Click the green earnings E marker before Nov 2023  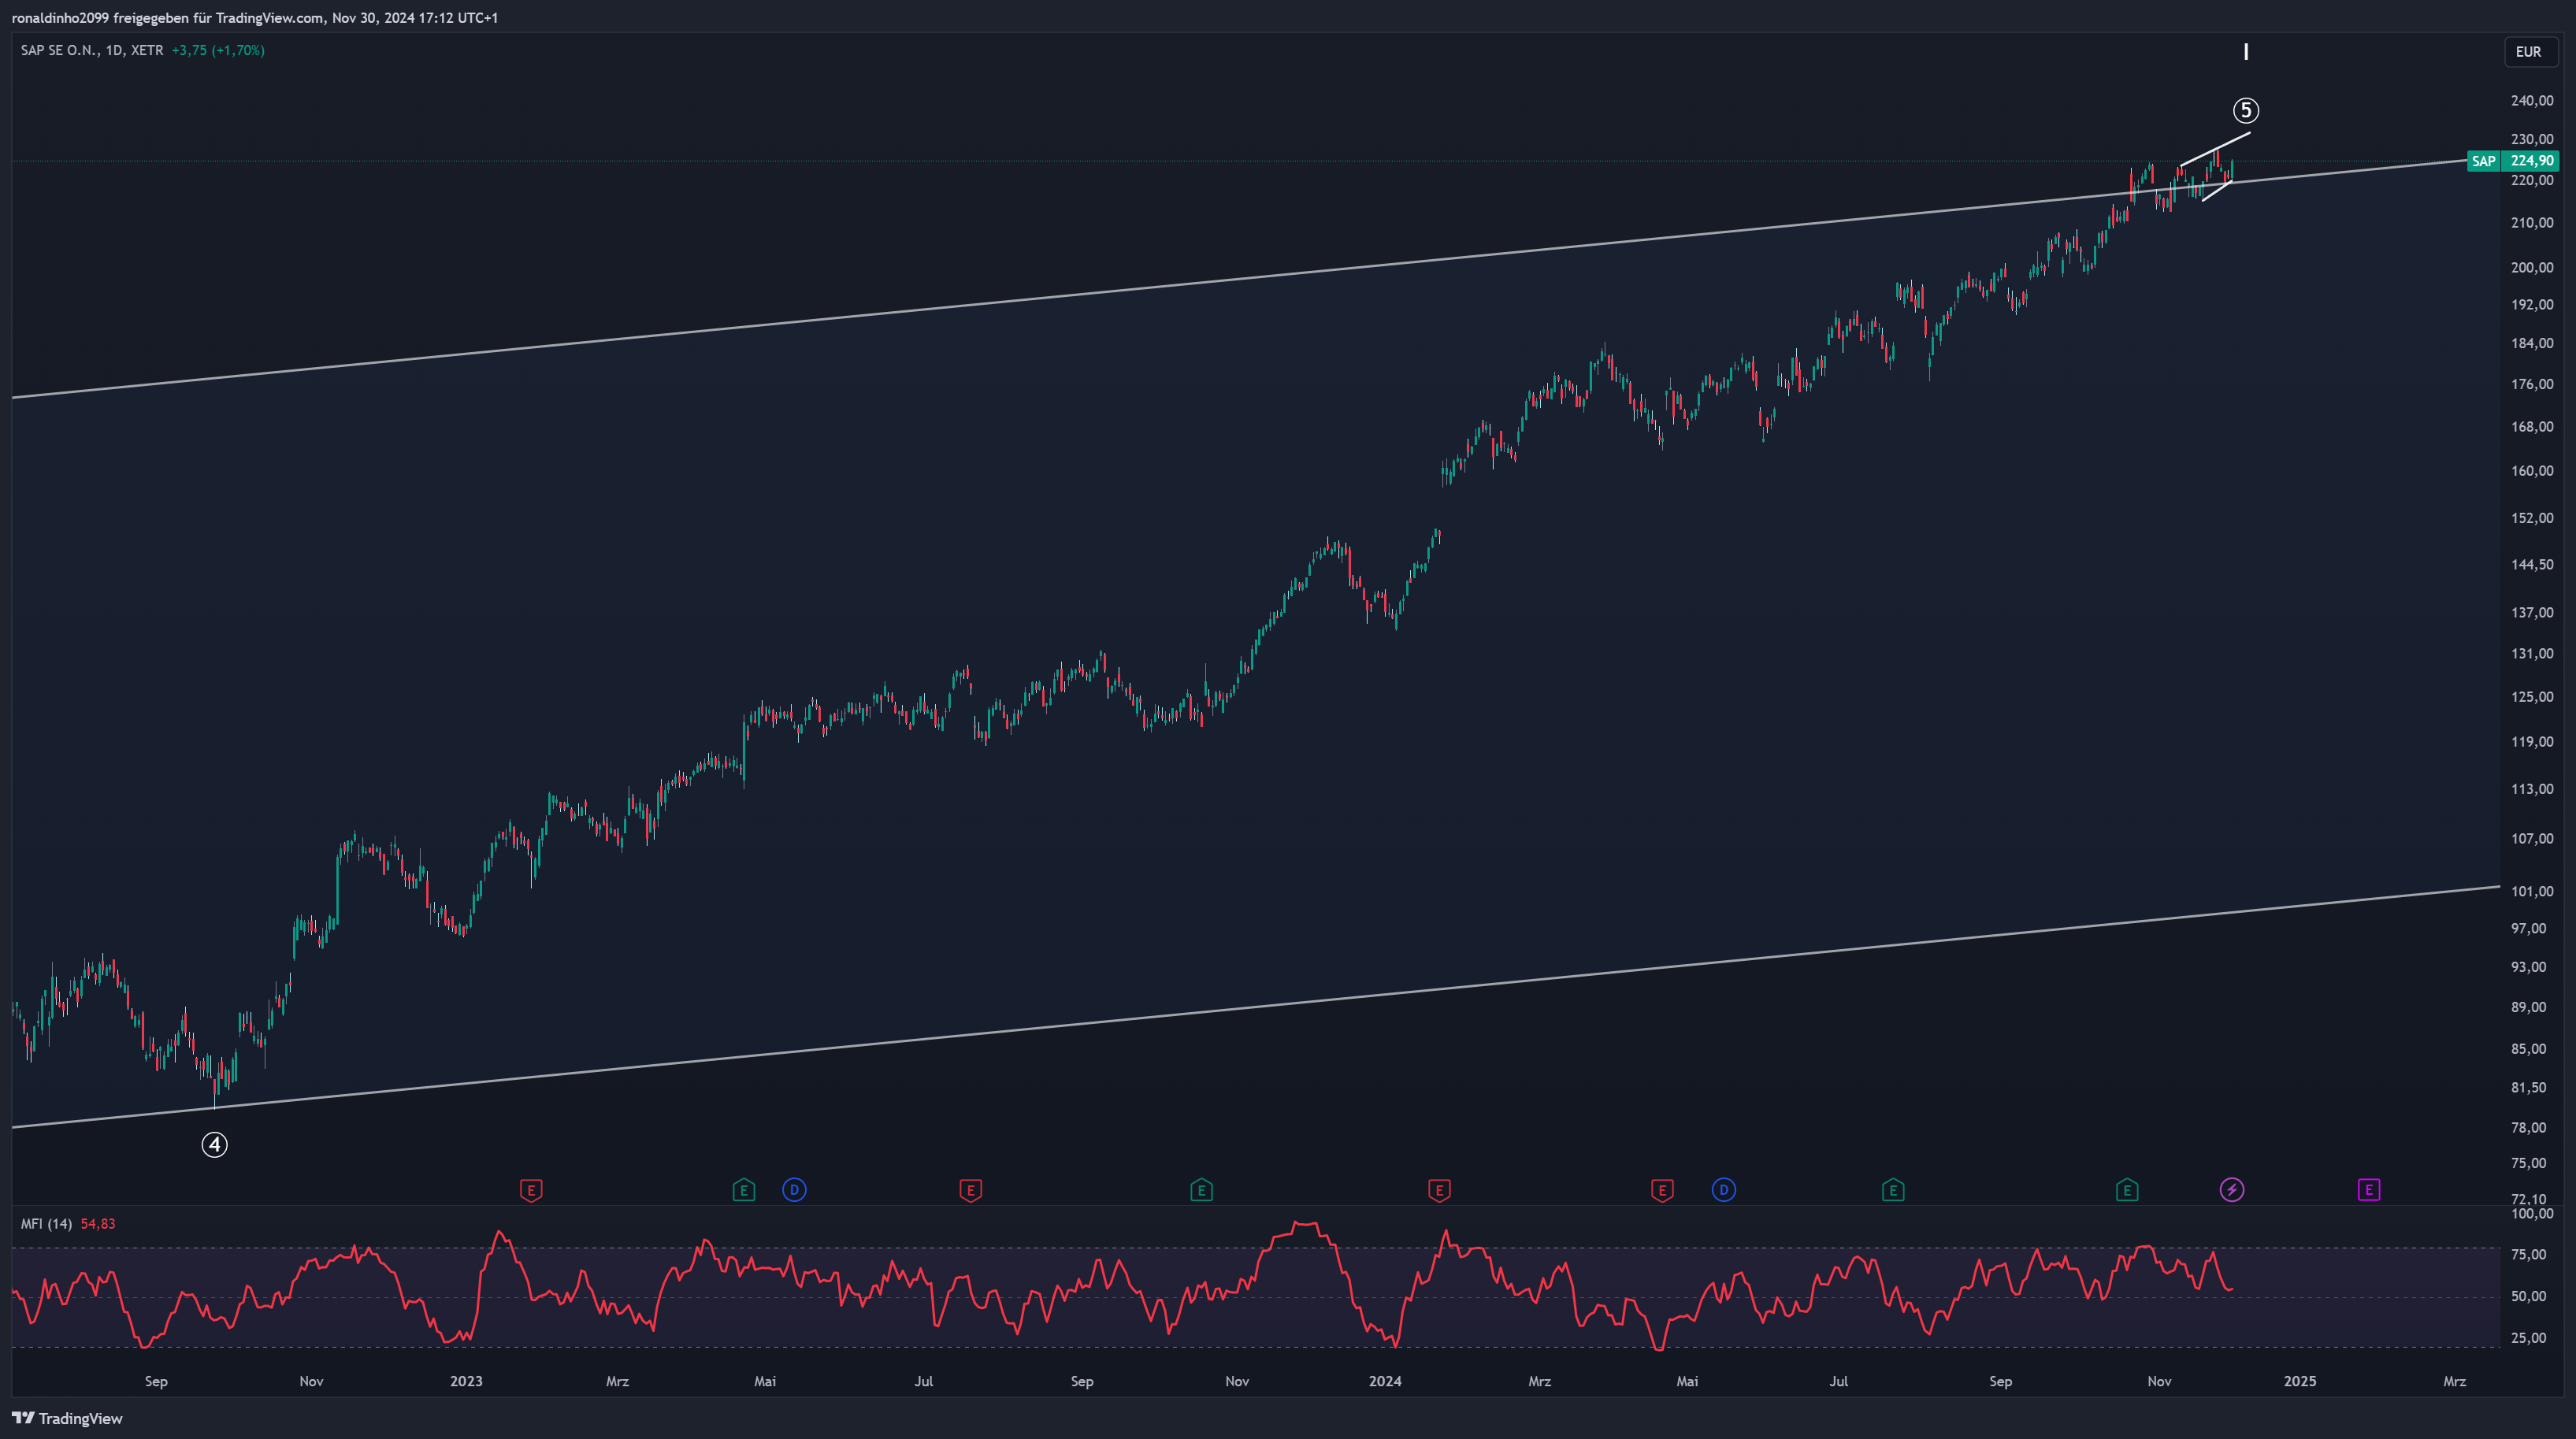[1201, 1190]
